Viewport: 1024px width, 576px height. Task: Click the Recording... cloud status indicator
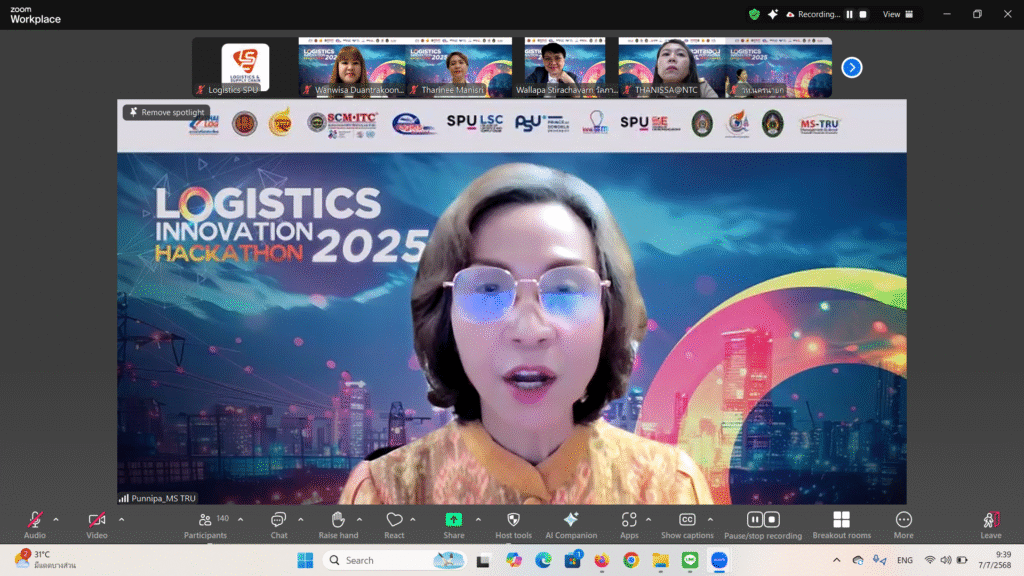pyautogui.click(x=813, y=14)
